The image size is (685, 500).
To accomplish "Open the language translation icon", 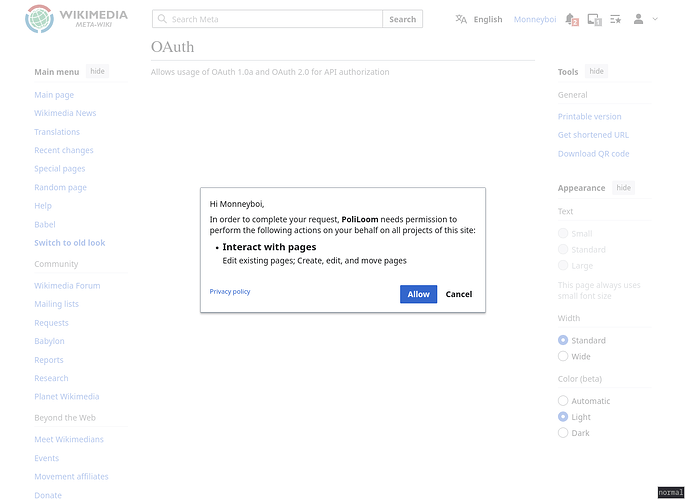I will point(461,19).
